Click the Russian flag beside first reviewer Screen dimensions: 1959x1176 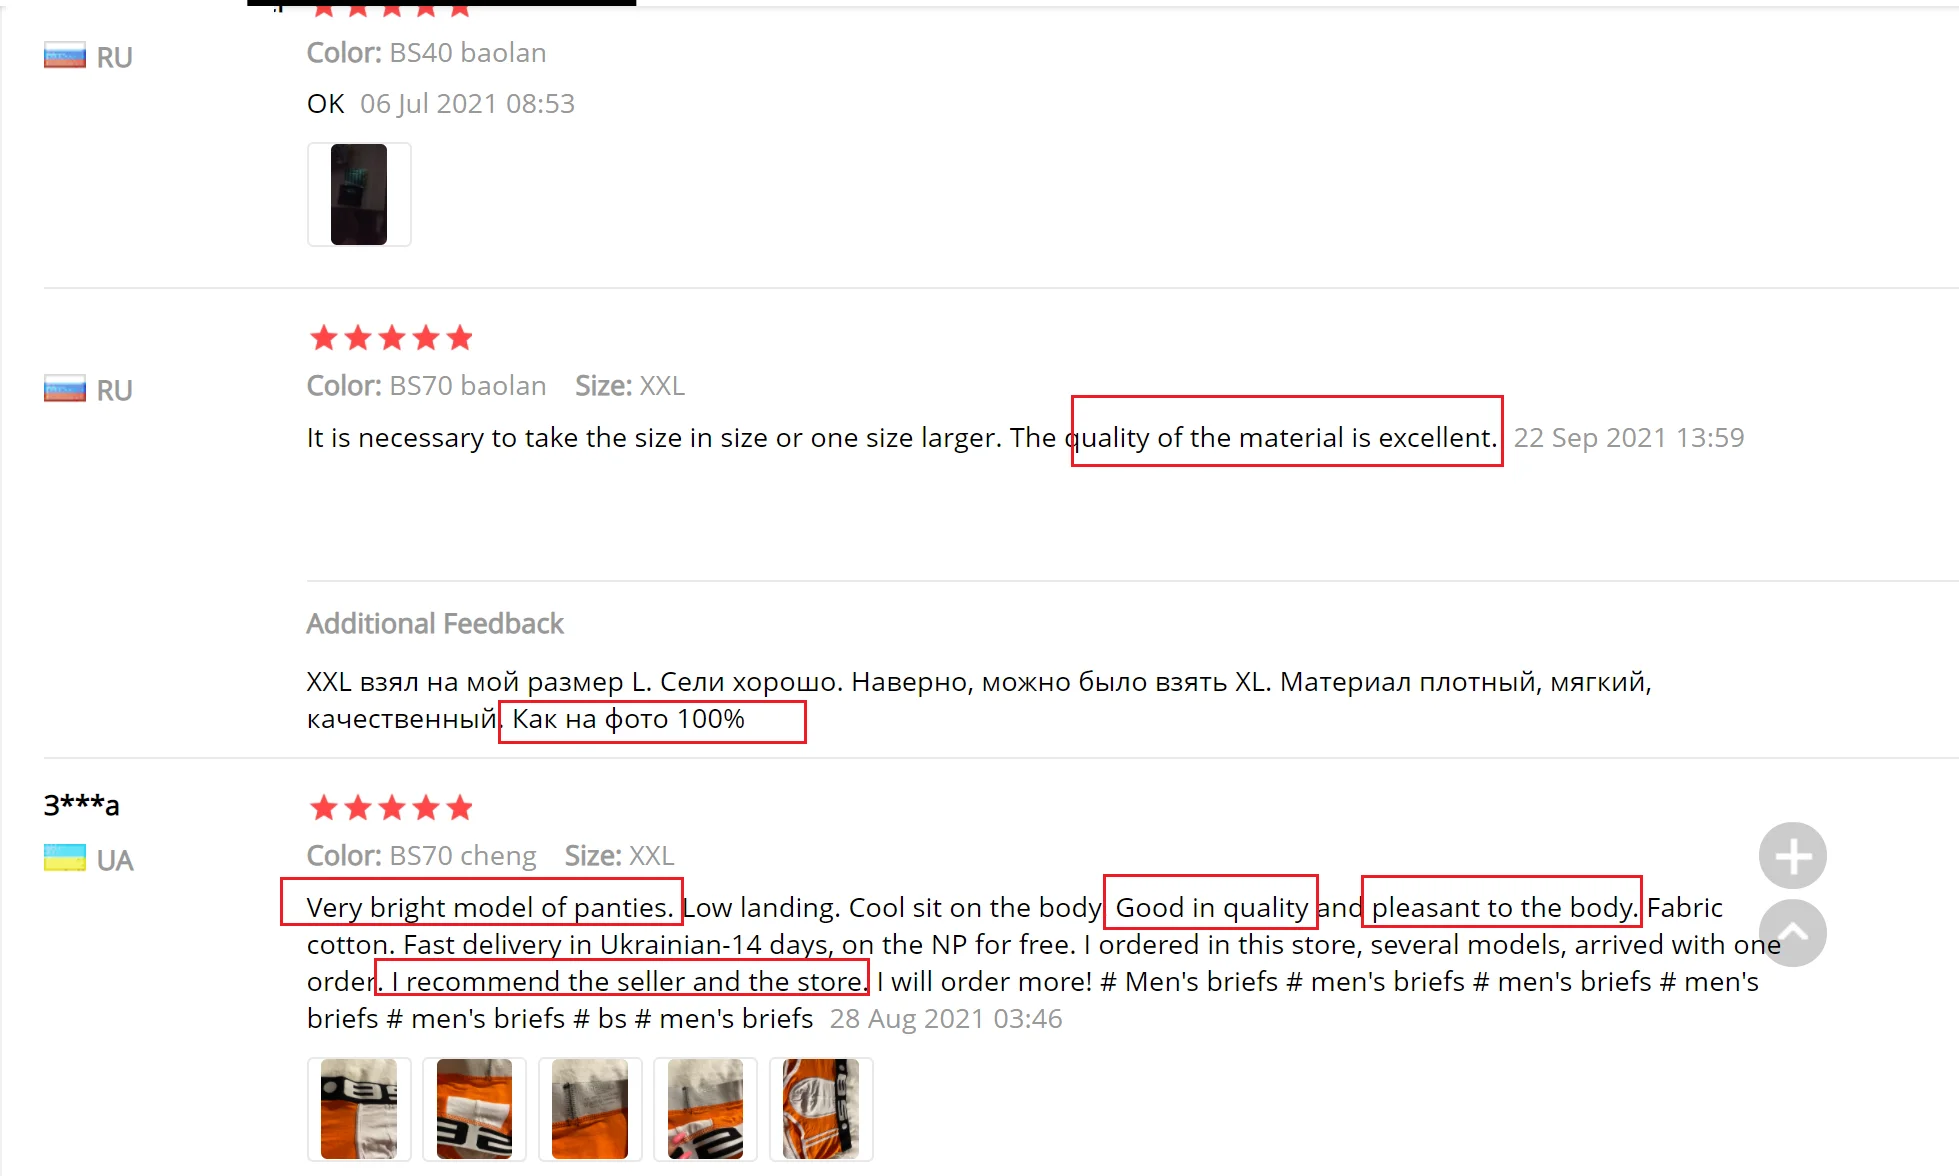(x=65, y=56)
